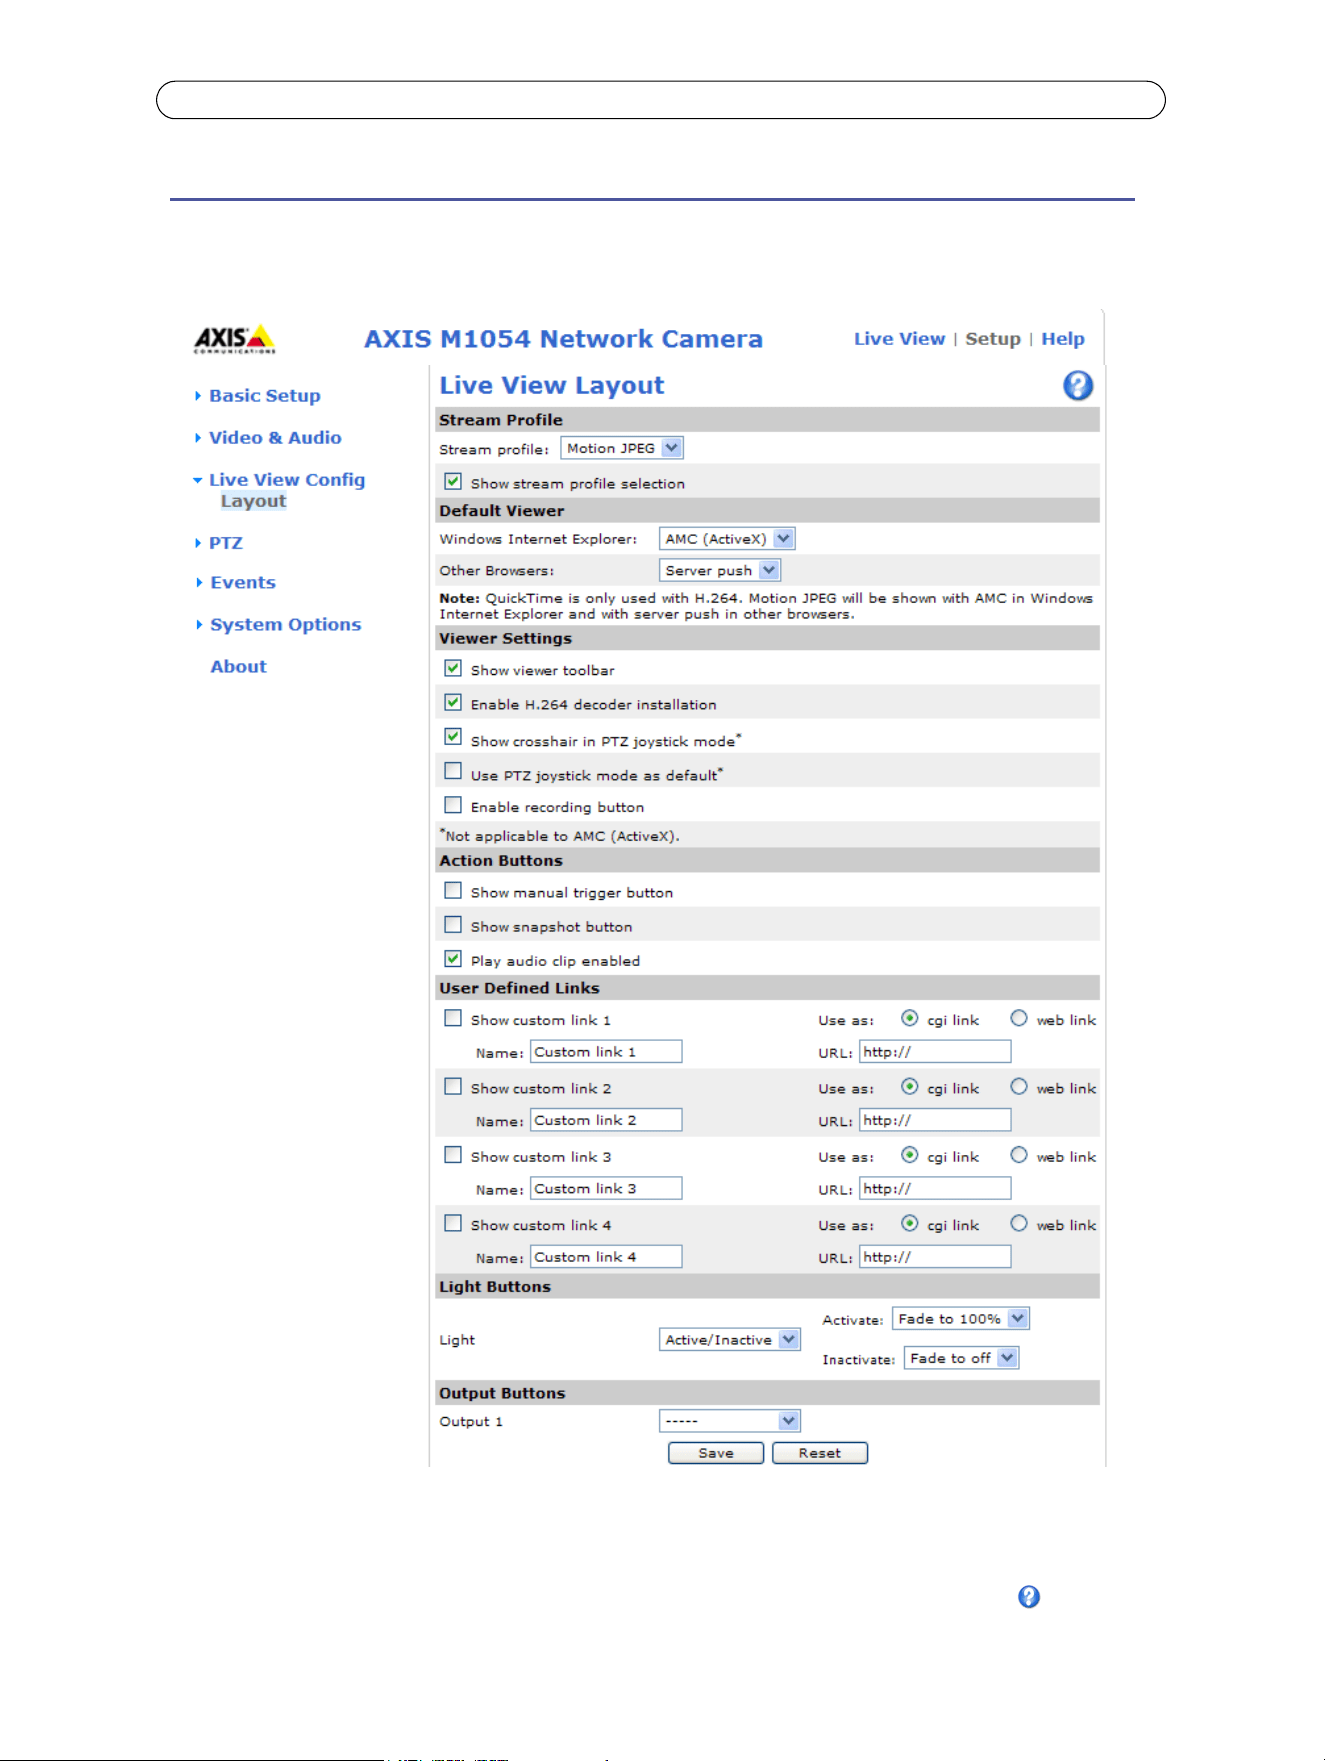This screenshot has height=1761, width=1325.
Task: Check Enable recording button option
Action: pyautogui.click(x=453, y=805)
